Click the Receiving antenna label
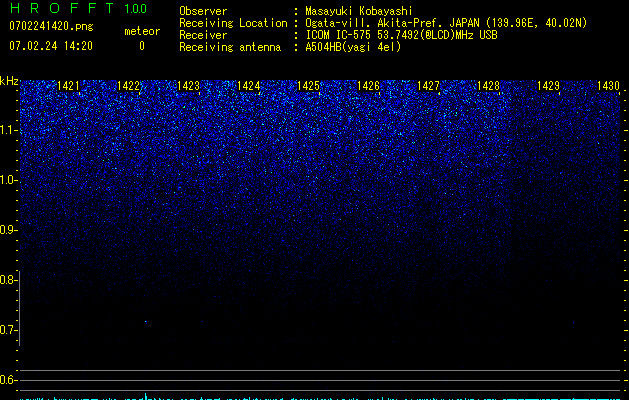This screenshot has height=400, width=629. click(x=230, y=47)
